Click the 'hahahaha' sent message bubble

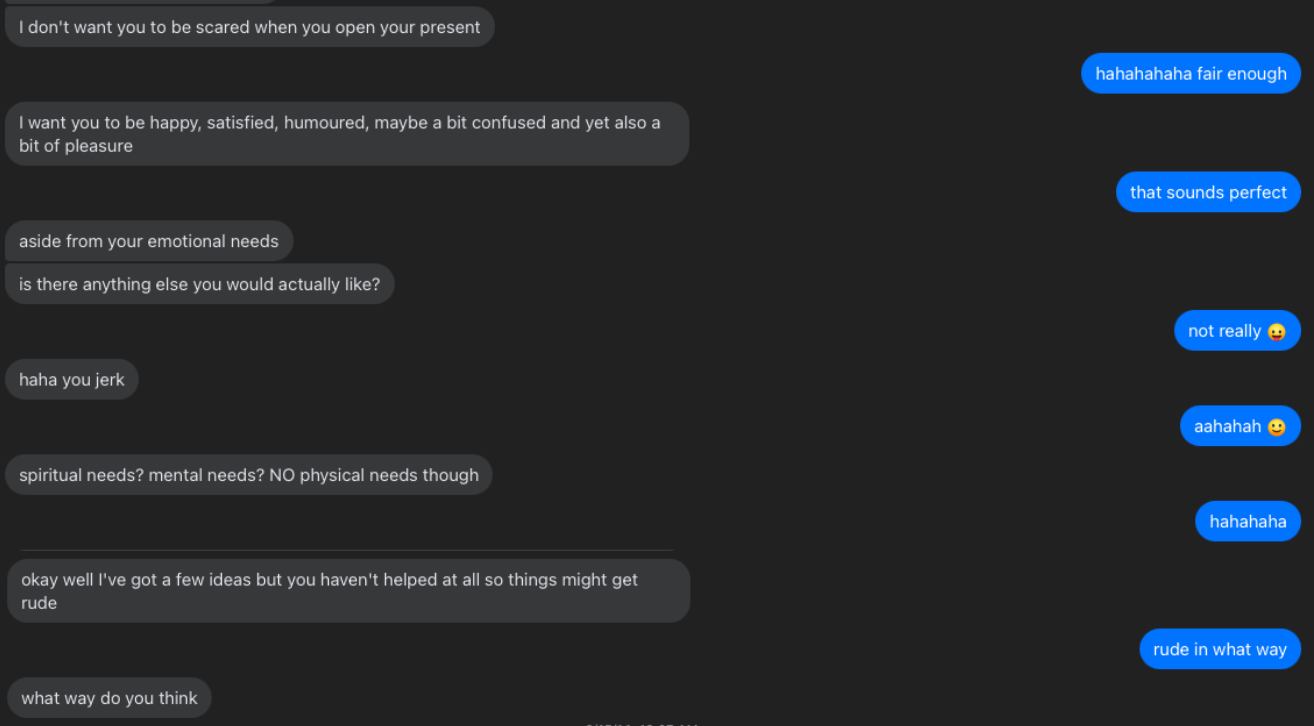click(1248, 521)
